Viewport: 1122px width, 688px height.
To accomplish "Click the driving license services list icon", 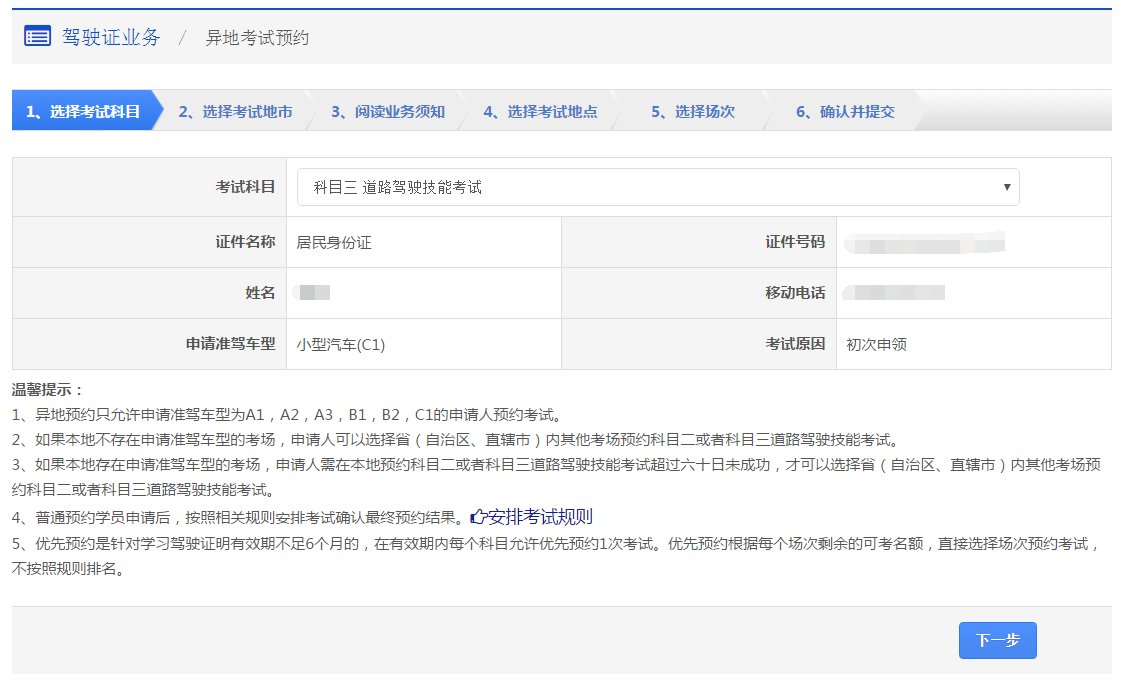I will pos(36,36).
